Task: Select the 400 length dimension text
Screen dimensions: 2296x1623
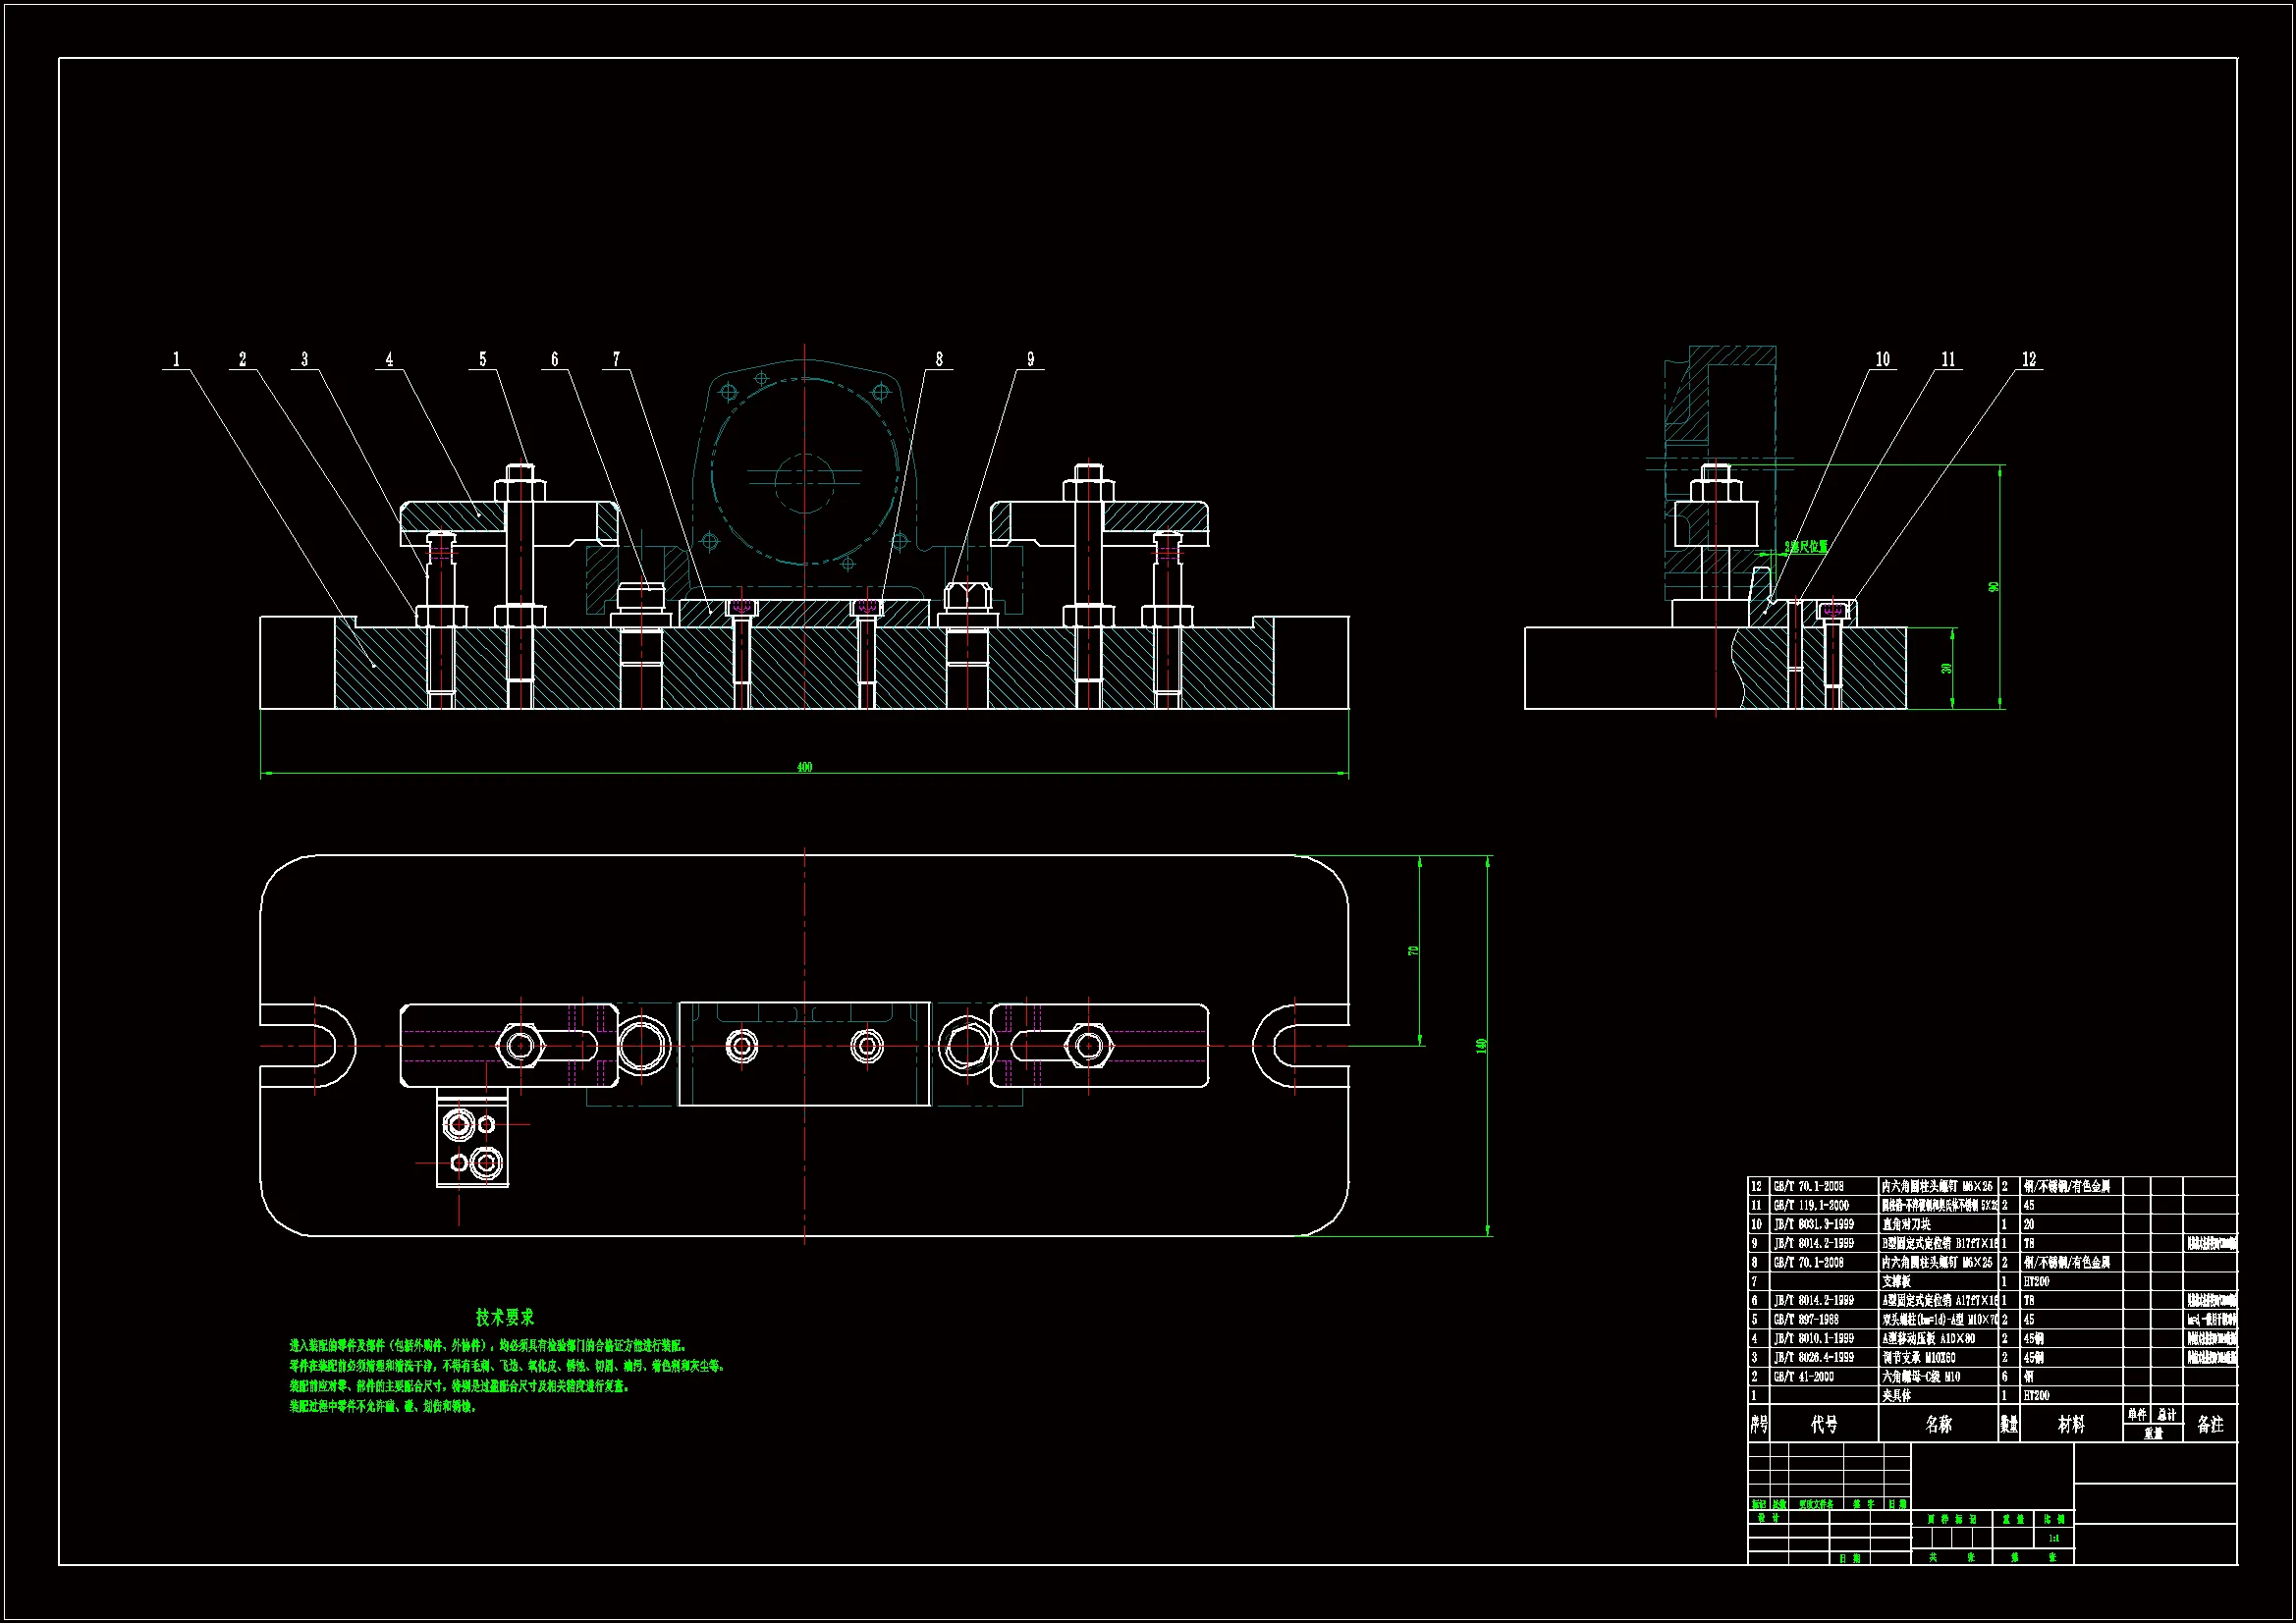Action: click(804, 767)
